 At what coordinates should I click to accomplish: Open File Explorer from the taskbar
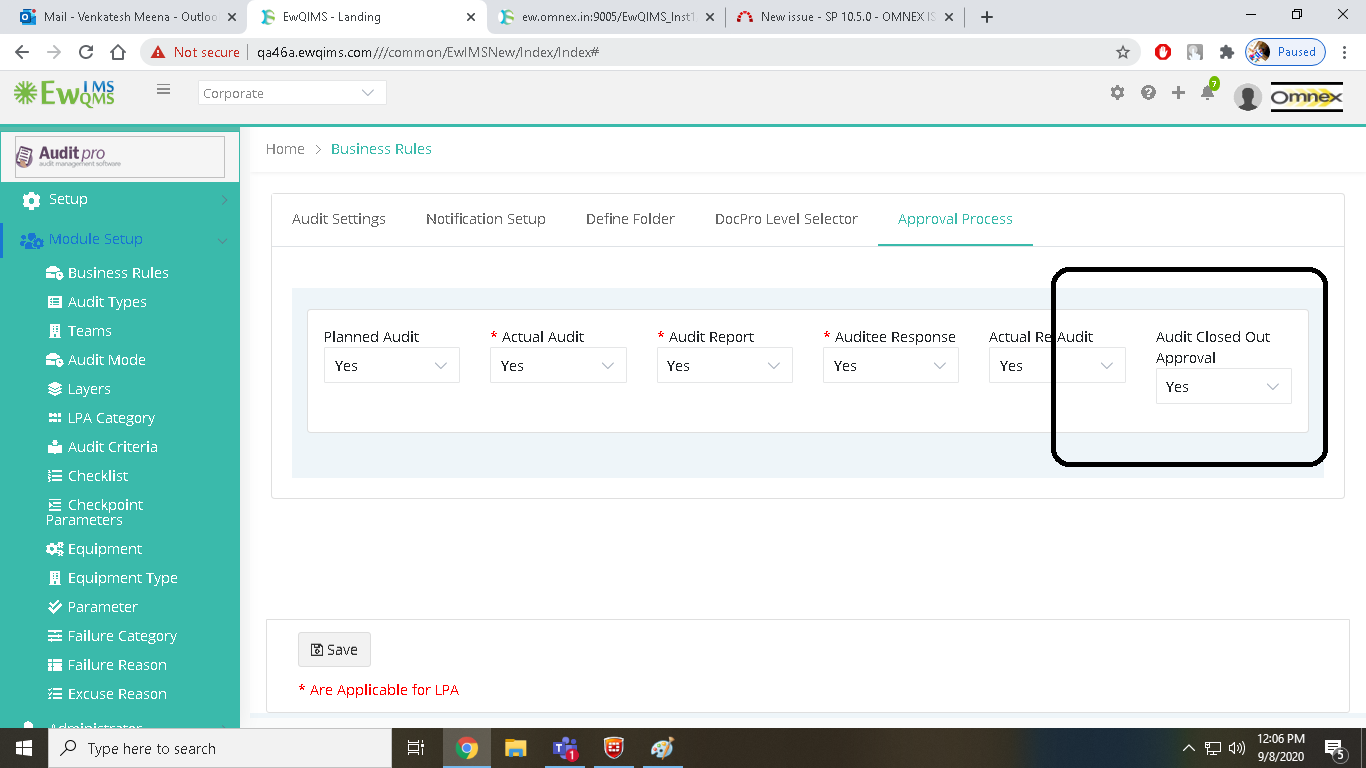tap(515, 748)
